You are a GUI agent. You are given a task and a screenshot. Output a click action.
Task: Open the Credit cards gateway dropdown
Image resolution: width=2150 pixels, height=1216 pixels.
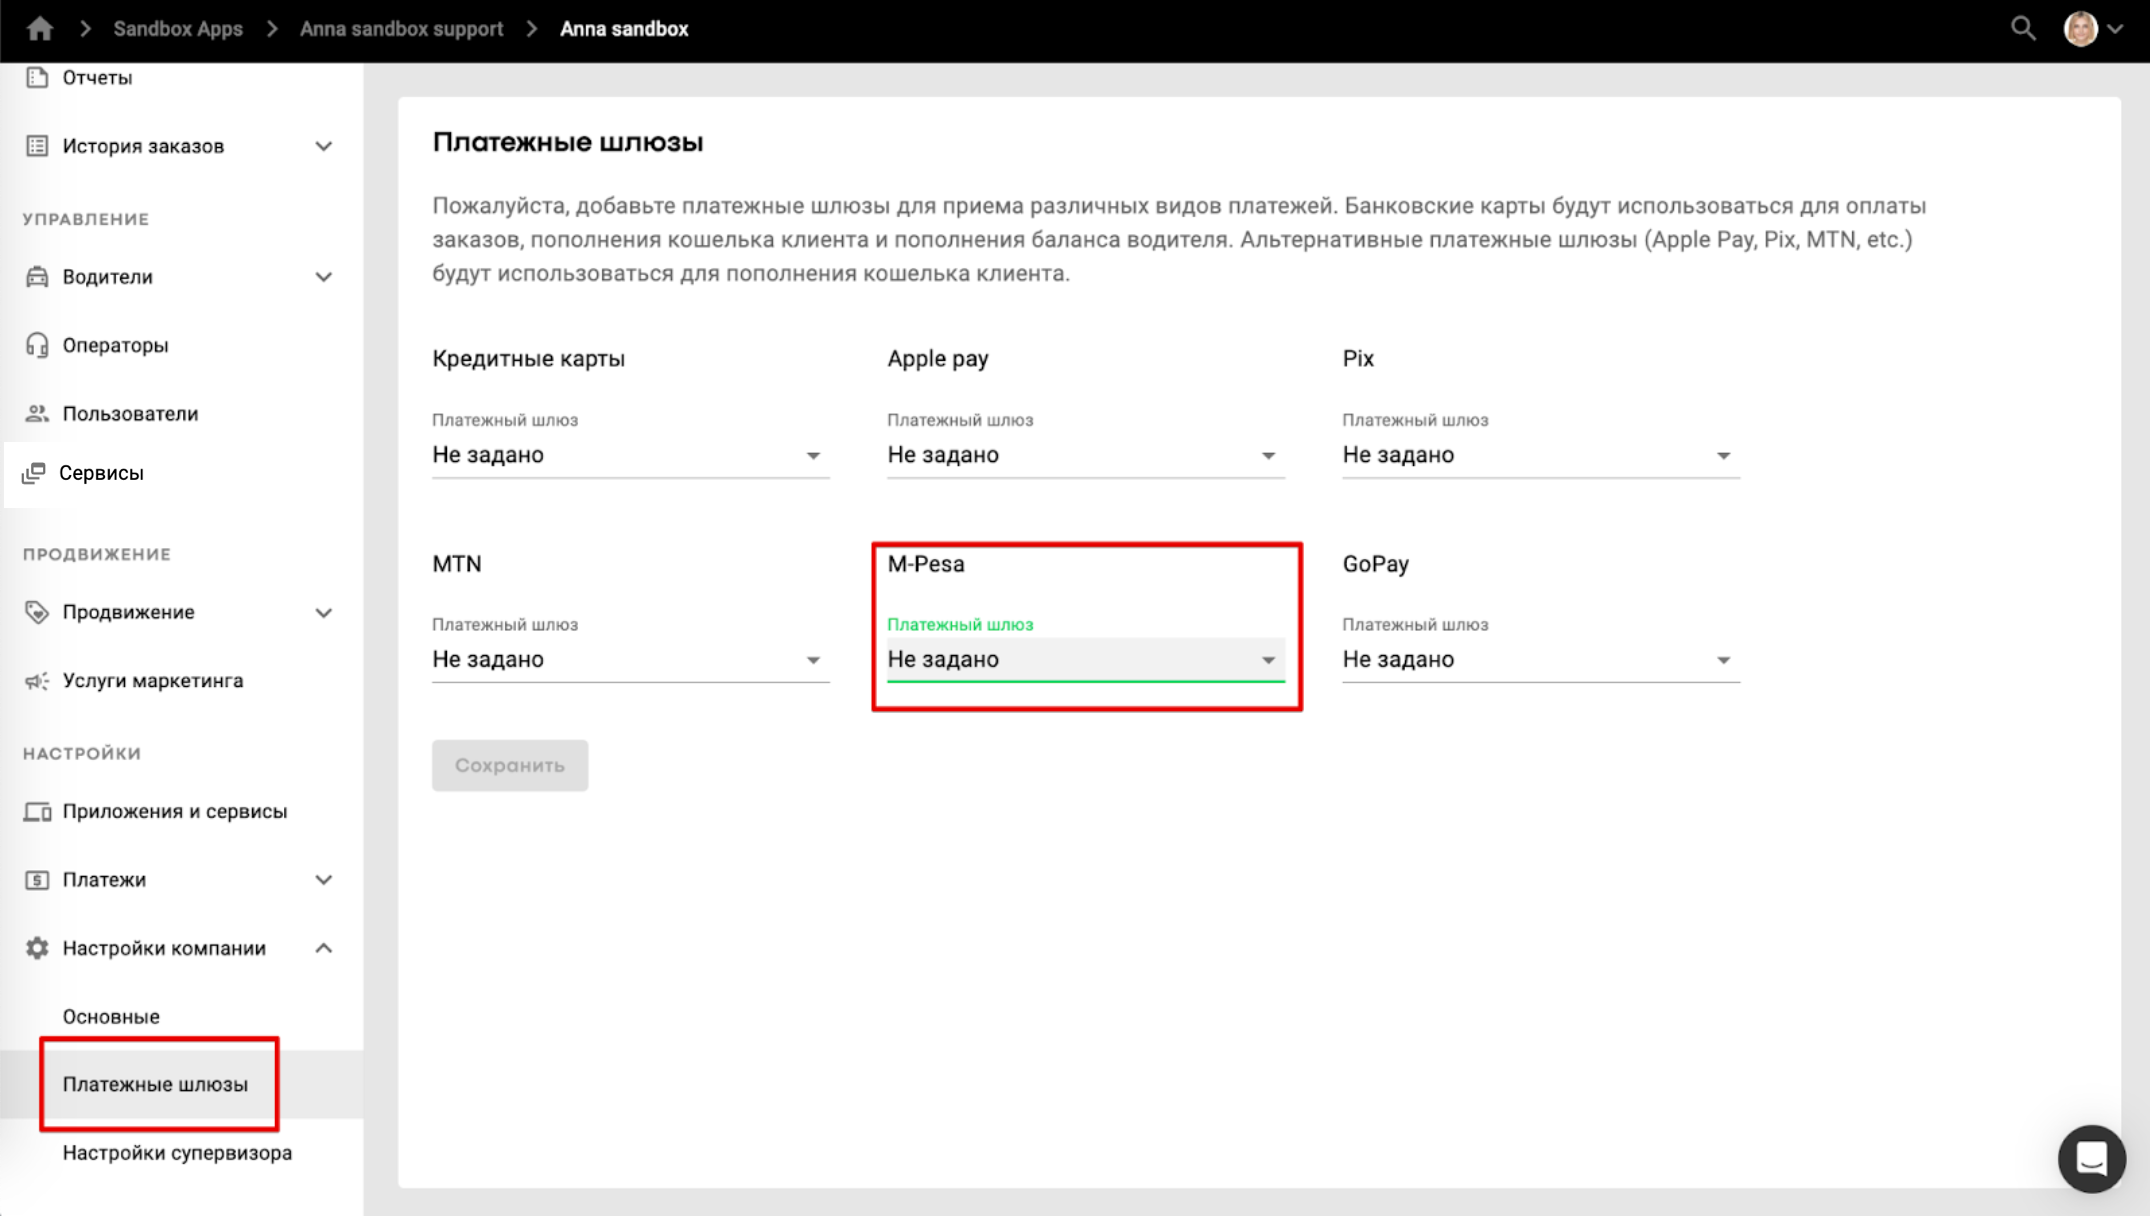click(630, 455)
